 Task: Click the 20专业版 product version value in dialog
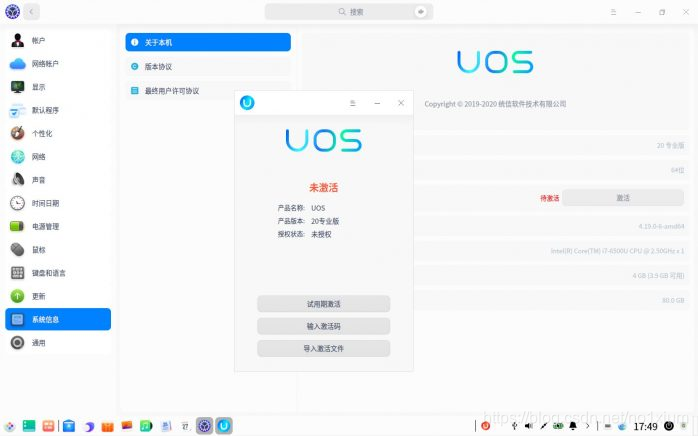click(x=325, y=221)
